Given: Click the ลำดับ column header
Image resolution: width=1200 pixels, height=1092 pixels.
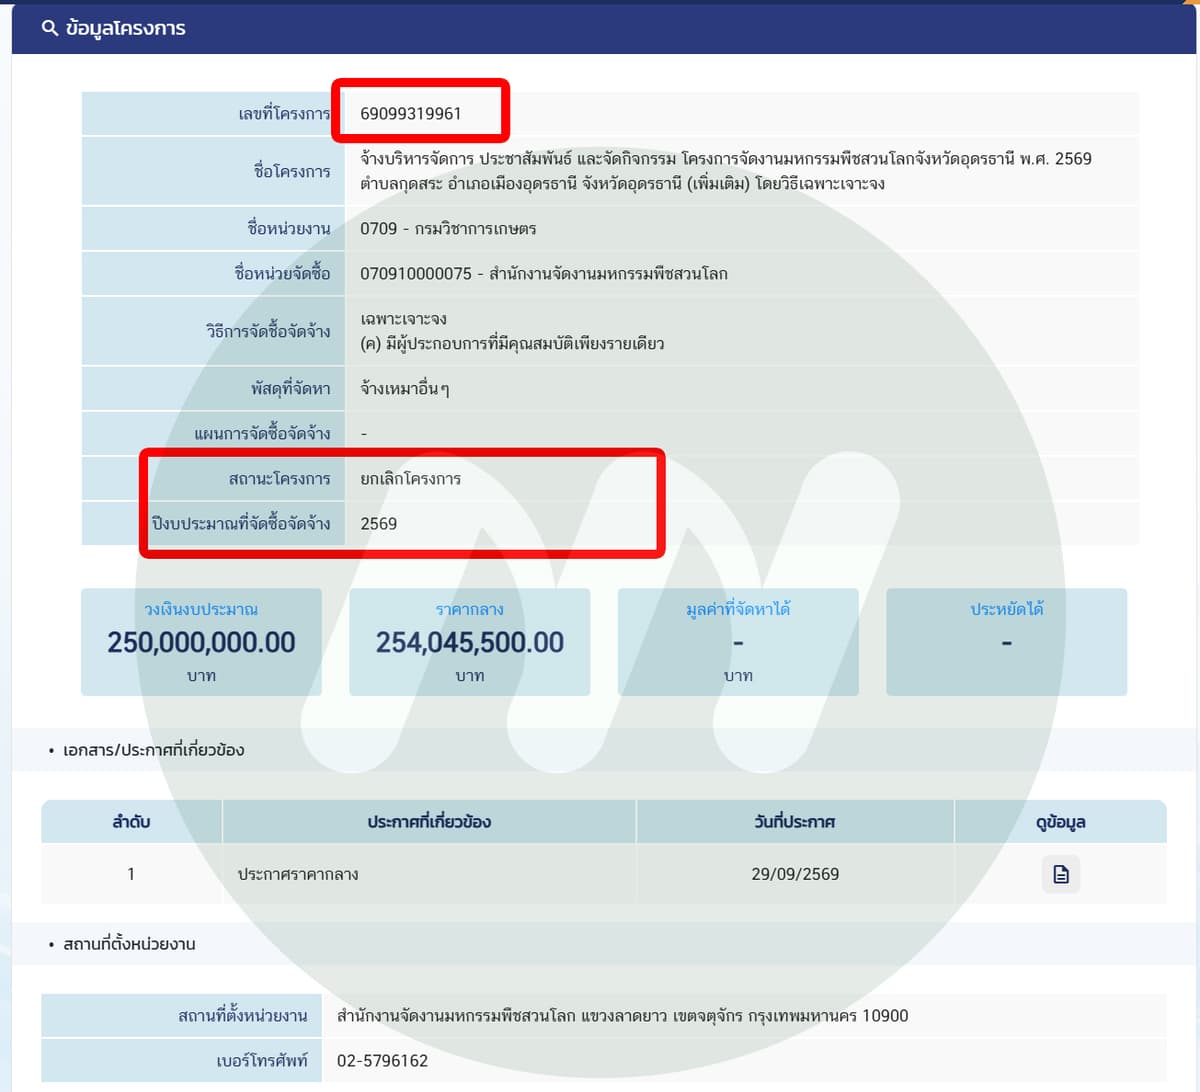Looking at the screenshot, I should [x=131, y=822].
